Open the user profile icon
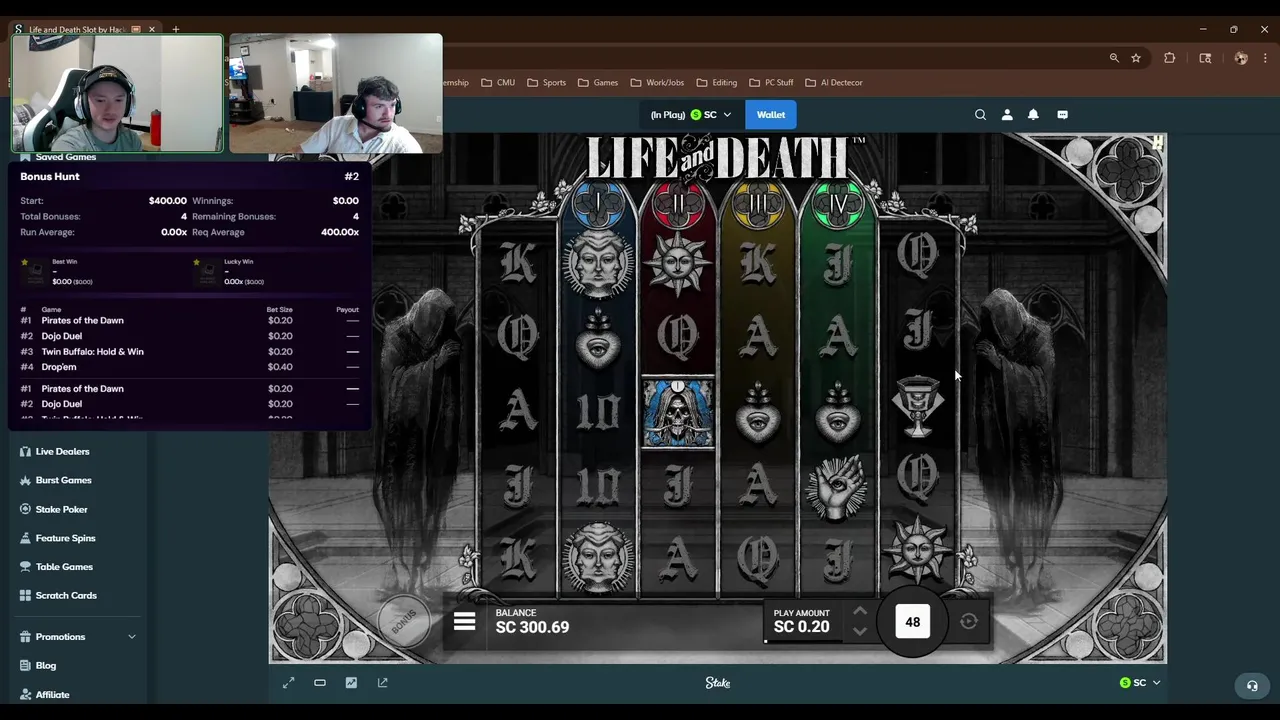Image resolution: width=1280 pixels, height=720 pixels. (x=1007, y=115)
